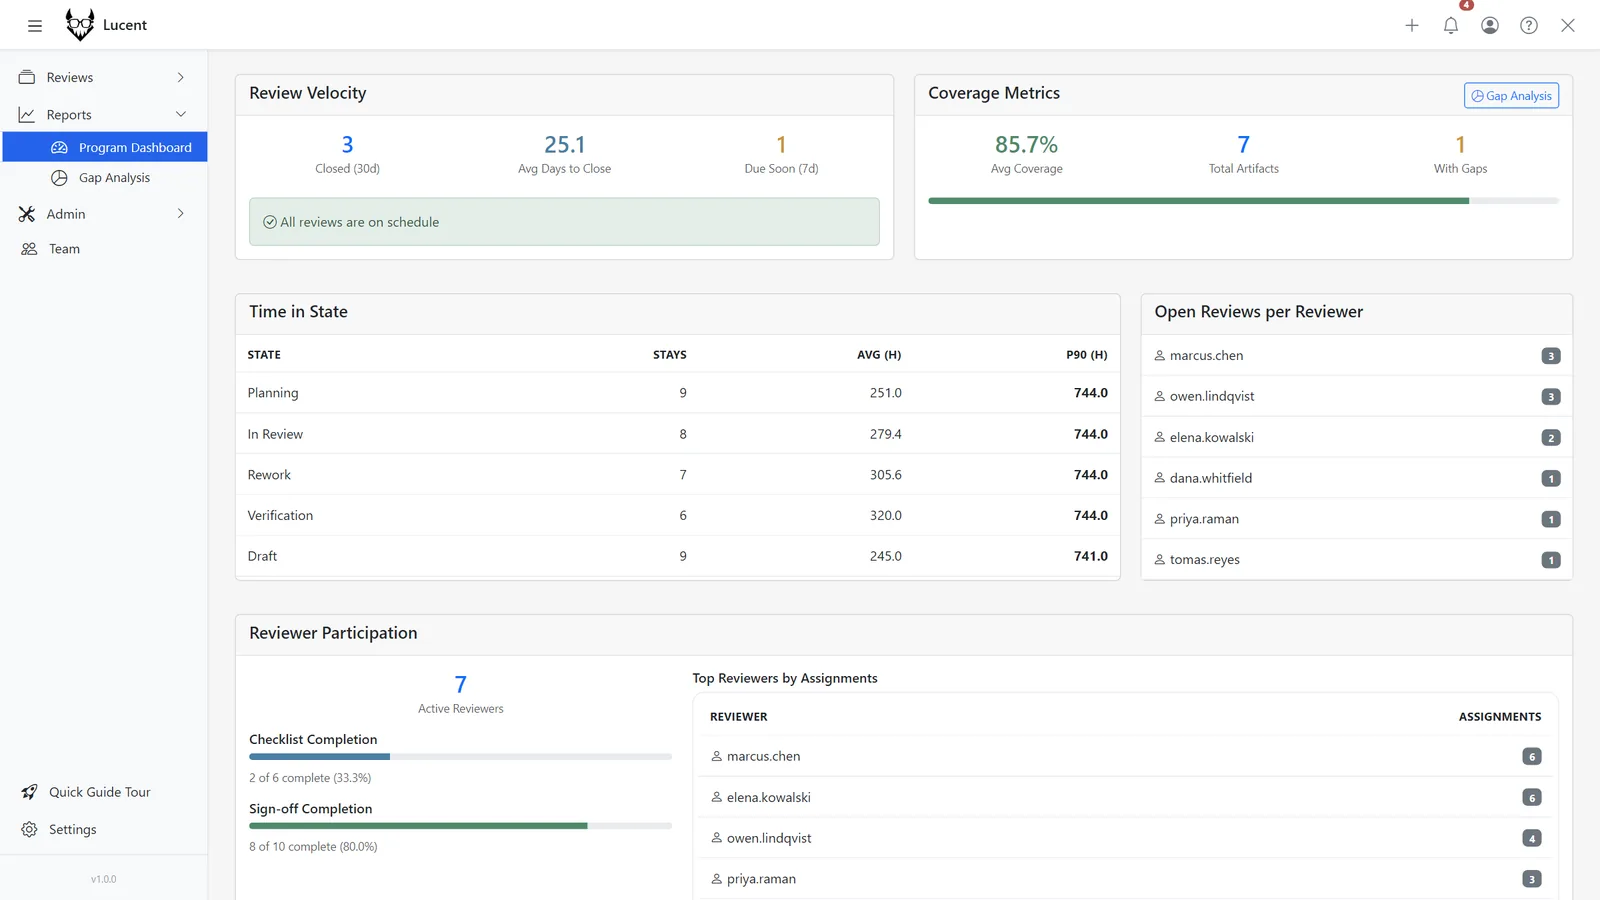This screenshot has height=900, width=1600.
Task: Click the Settings gear icon
Action: pyautogui.click(x=29, y=830)
